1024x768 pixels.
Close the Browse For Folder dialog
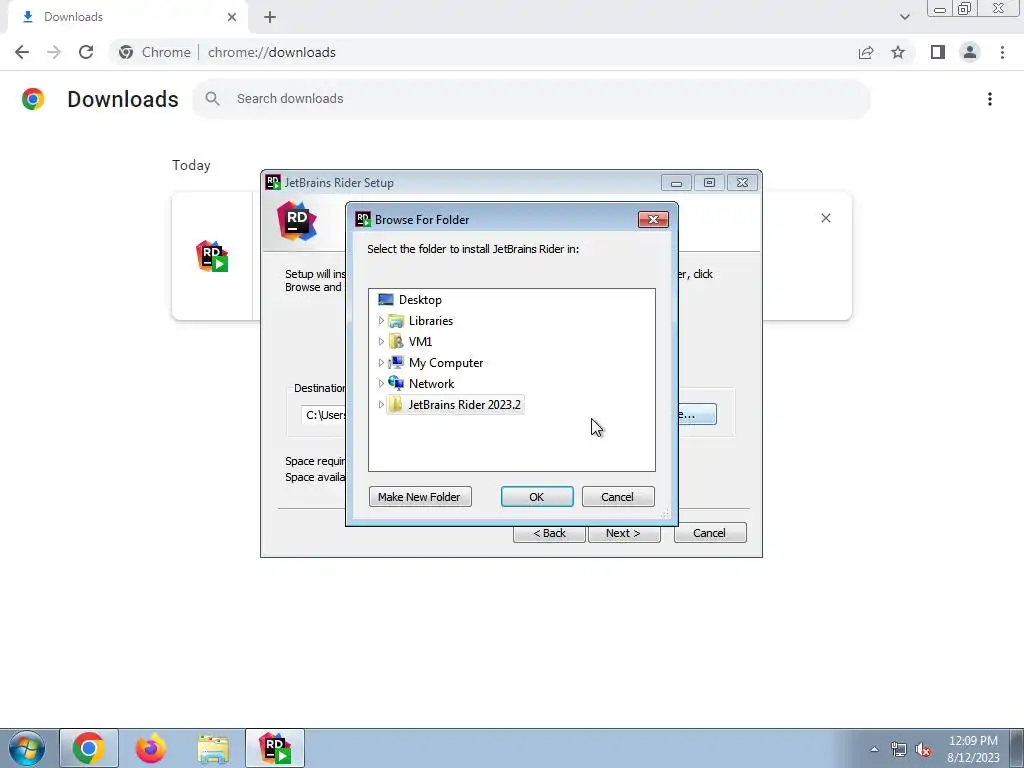click(x=653, y=219)
